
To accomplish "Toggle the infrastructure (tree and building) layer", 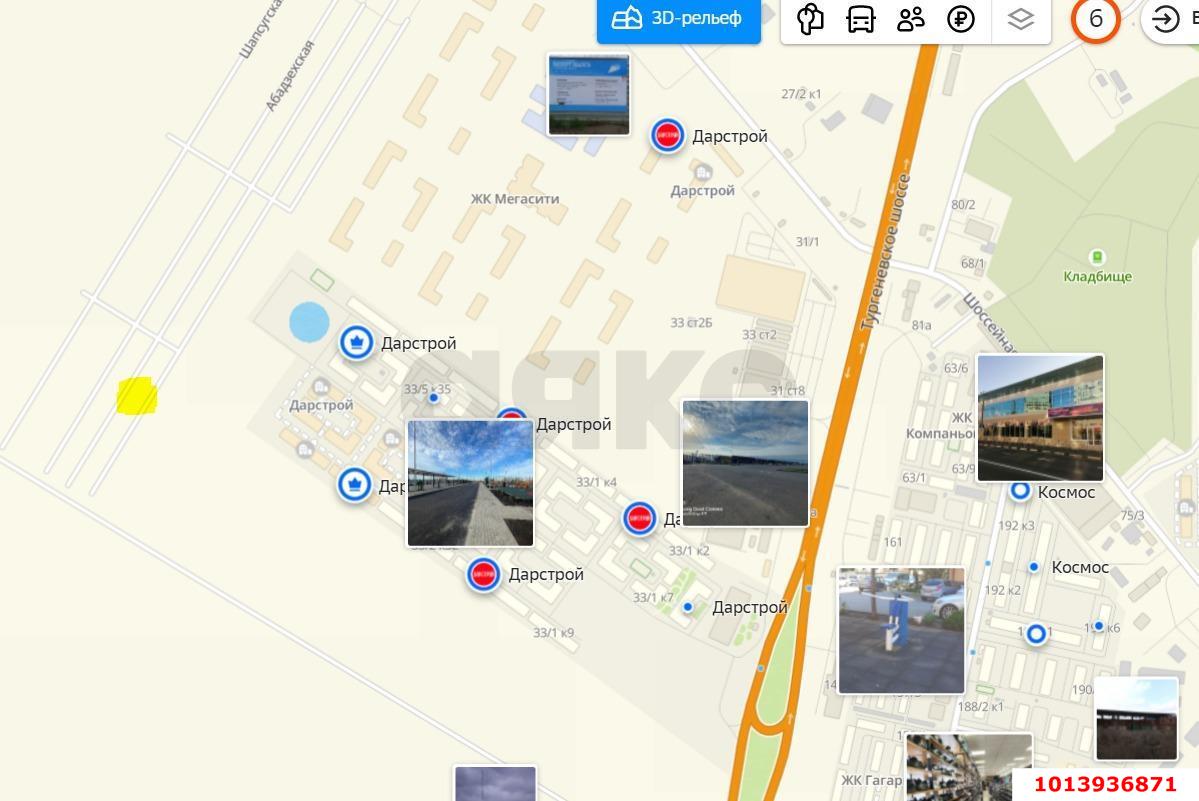I will click(x=810, y=19).
